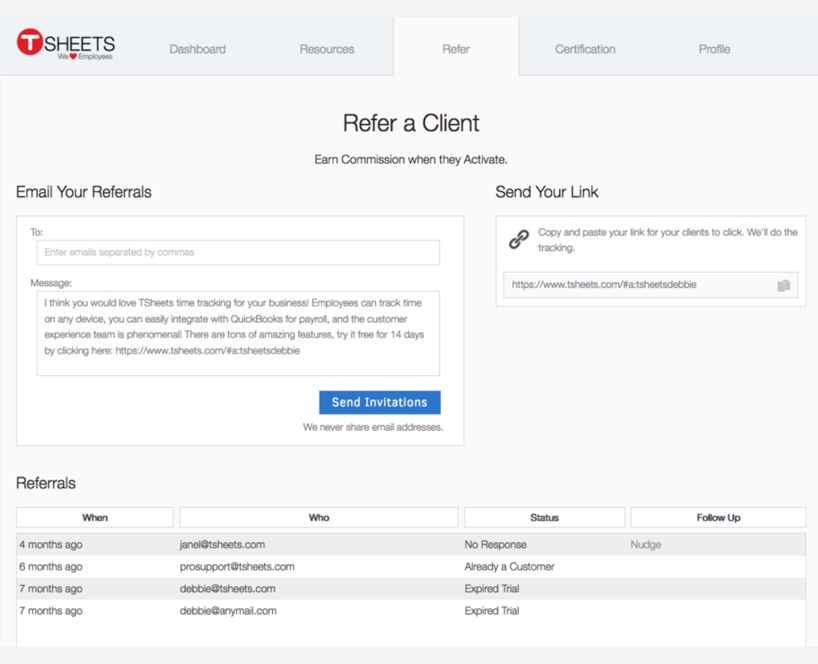Click 'Earn Commission when they Activate' text

click(x=411, y=160)
